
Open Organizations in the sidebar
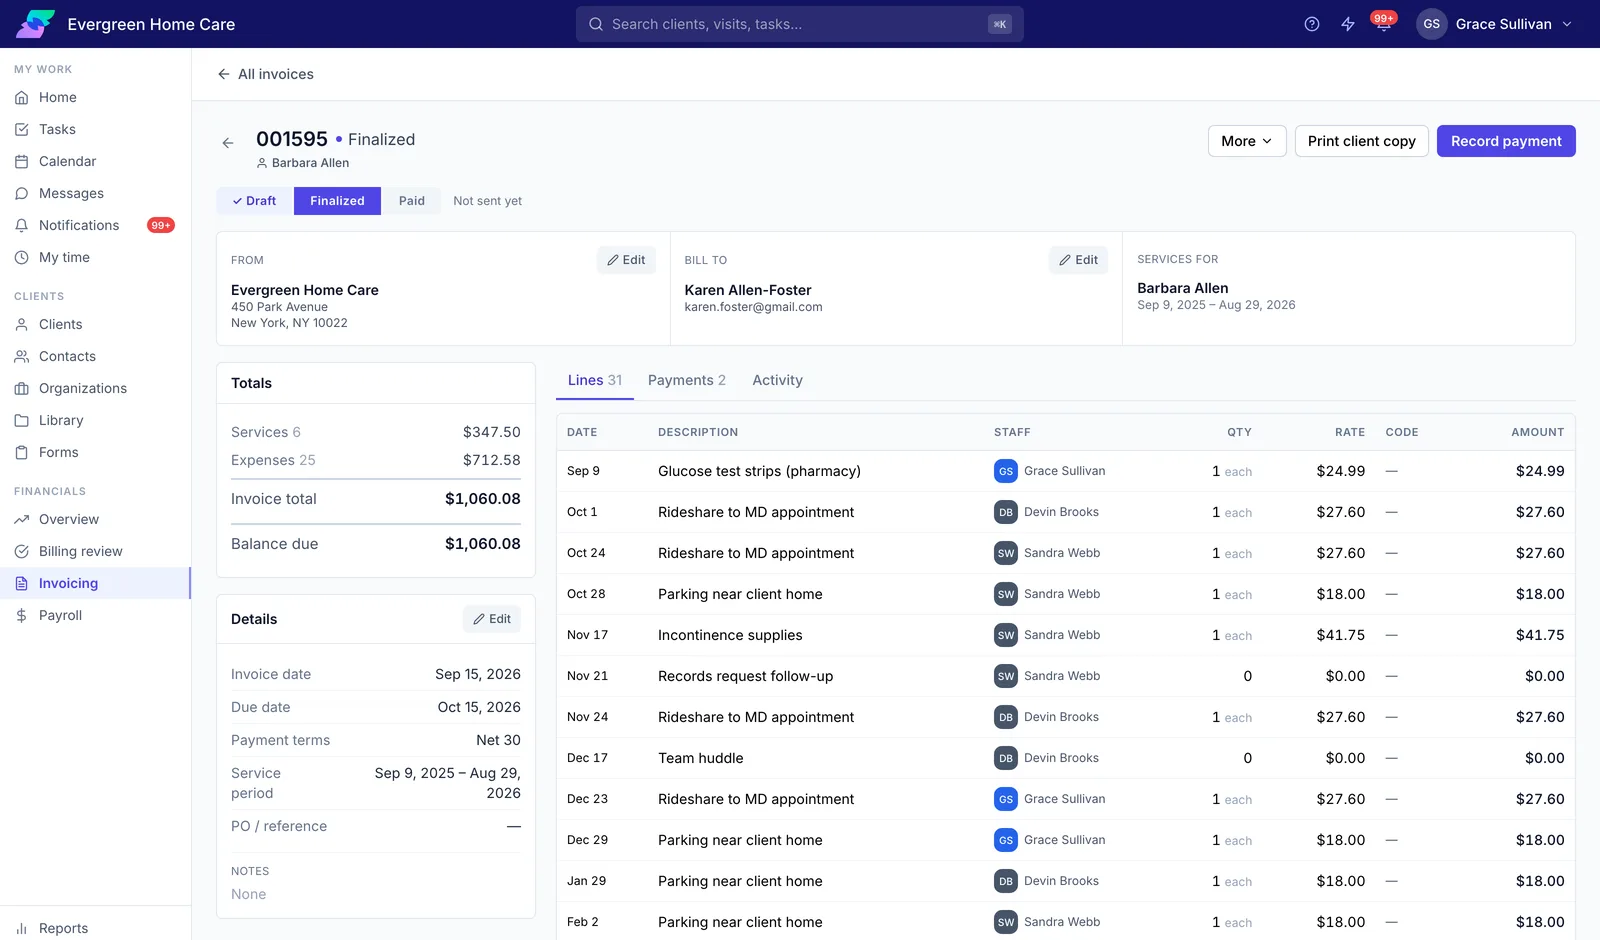pyautogui.click(x=95, y=388)
